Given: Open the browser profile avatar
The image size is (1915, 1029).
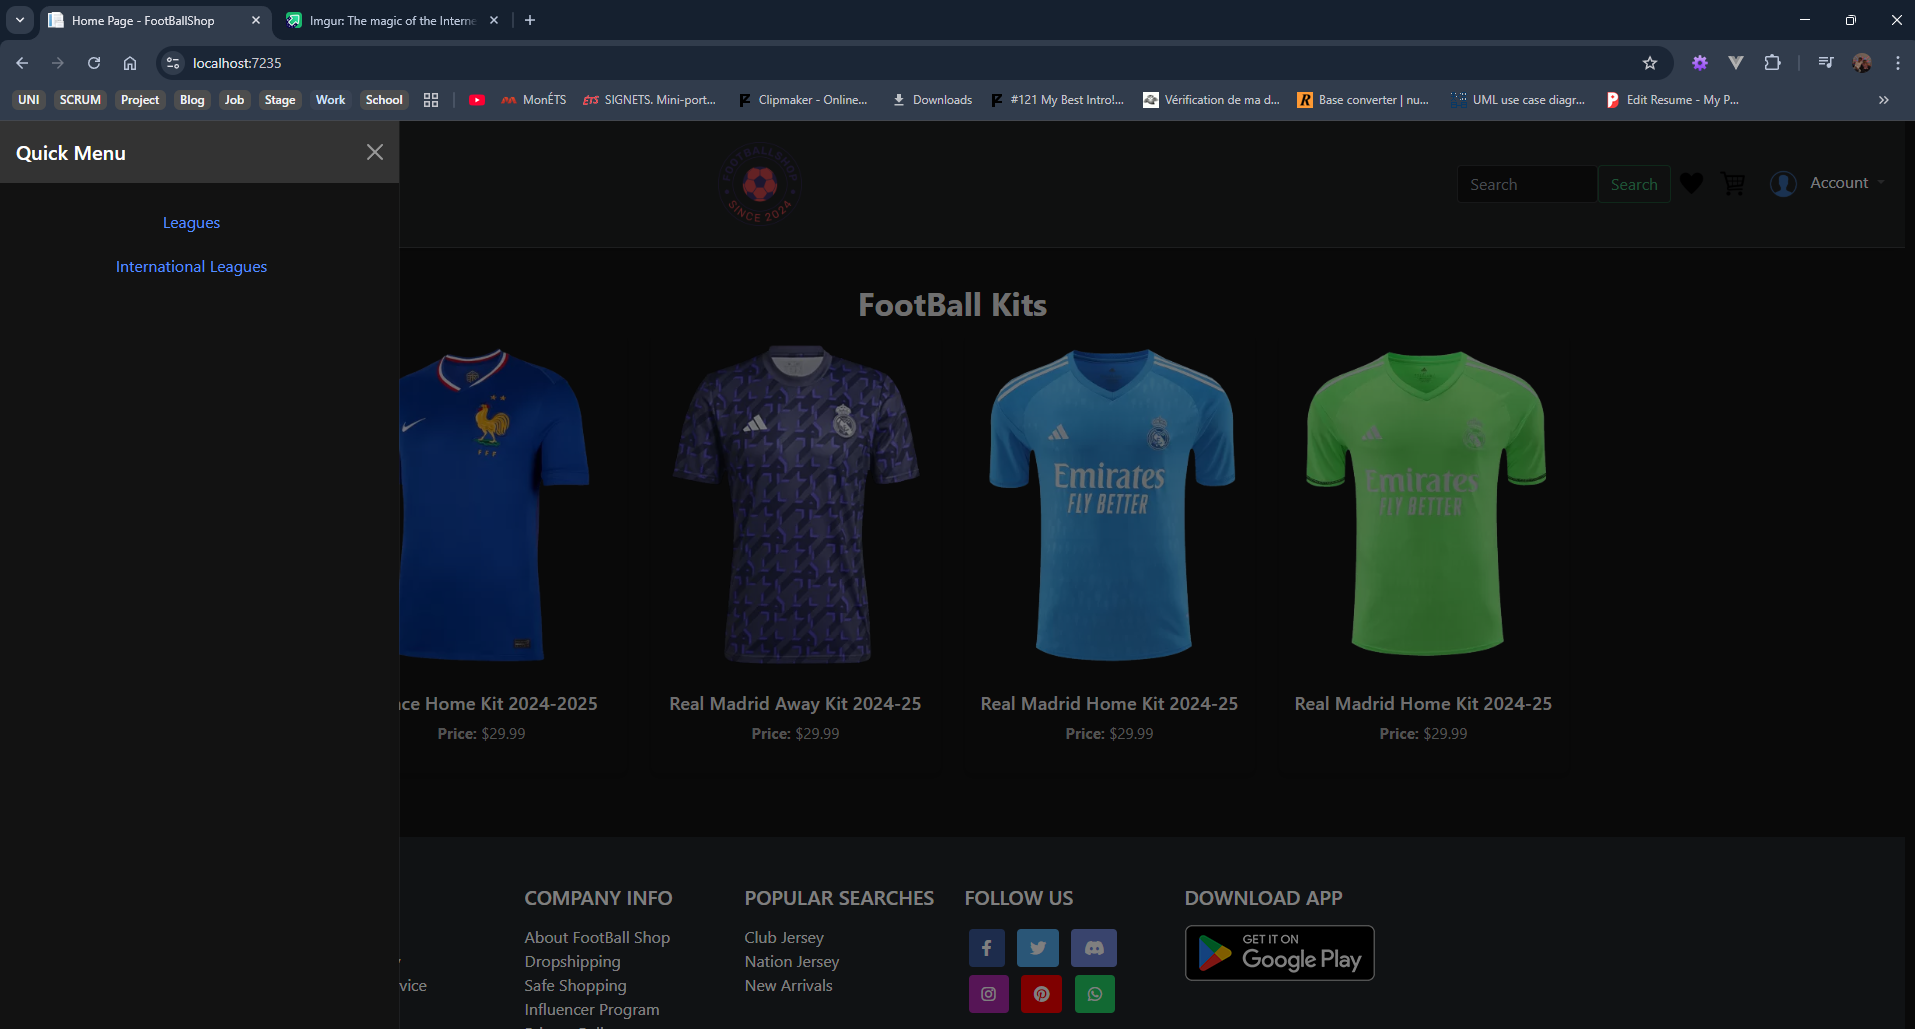Looking at the screenshot, I should [x=1862, y=63].
